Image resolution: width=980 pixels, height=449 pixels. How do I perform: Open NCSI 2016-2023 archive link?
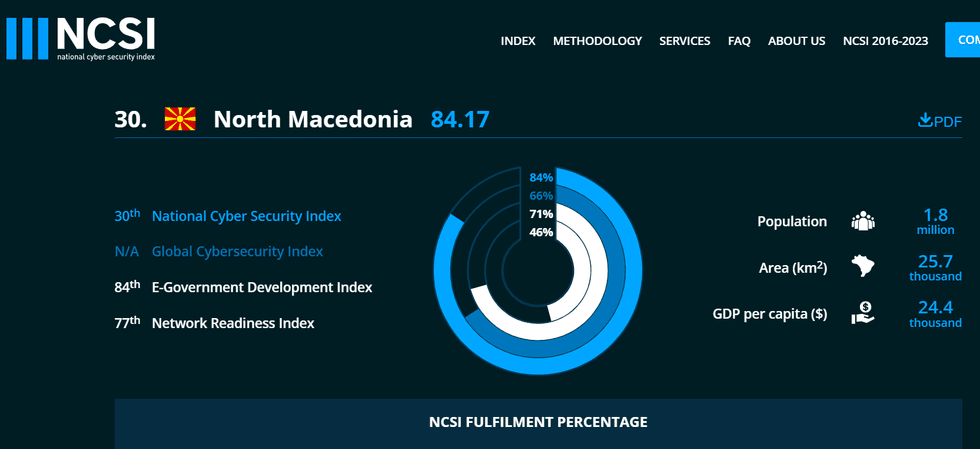point(886,41)
